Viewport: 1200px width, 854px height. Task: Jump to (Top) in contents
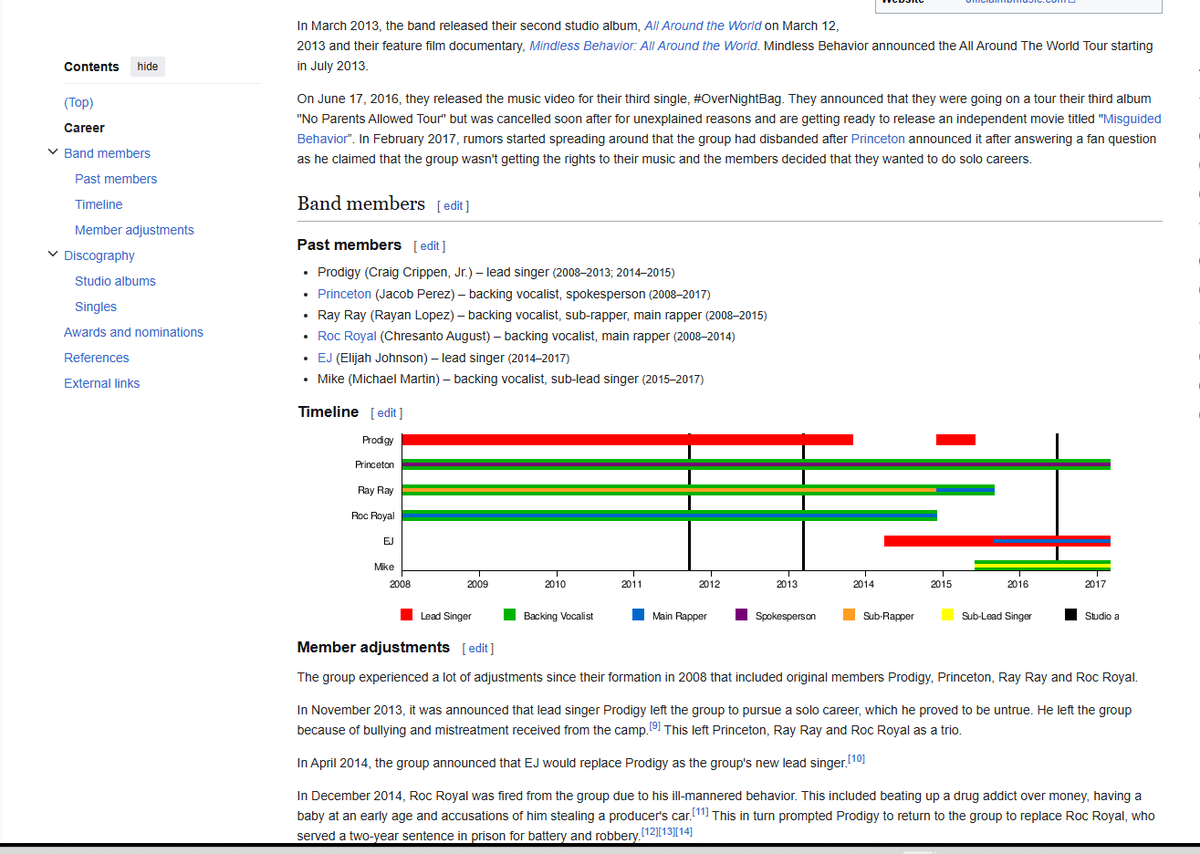78,102
